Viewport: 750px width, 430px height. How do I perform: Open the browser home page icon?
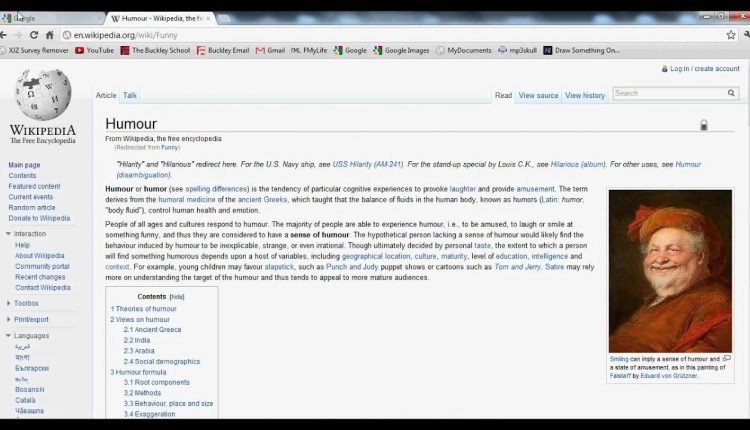coord(49,35)
